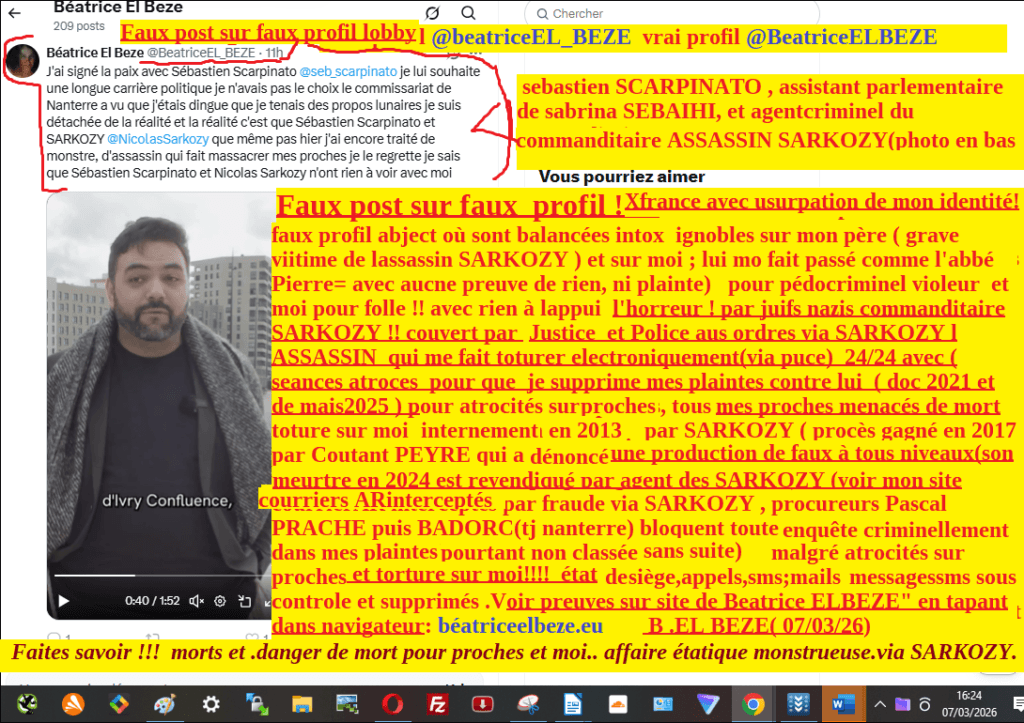
Task: Expand hidden system tray icons
Action: (x=880, y=703)
